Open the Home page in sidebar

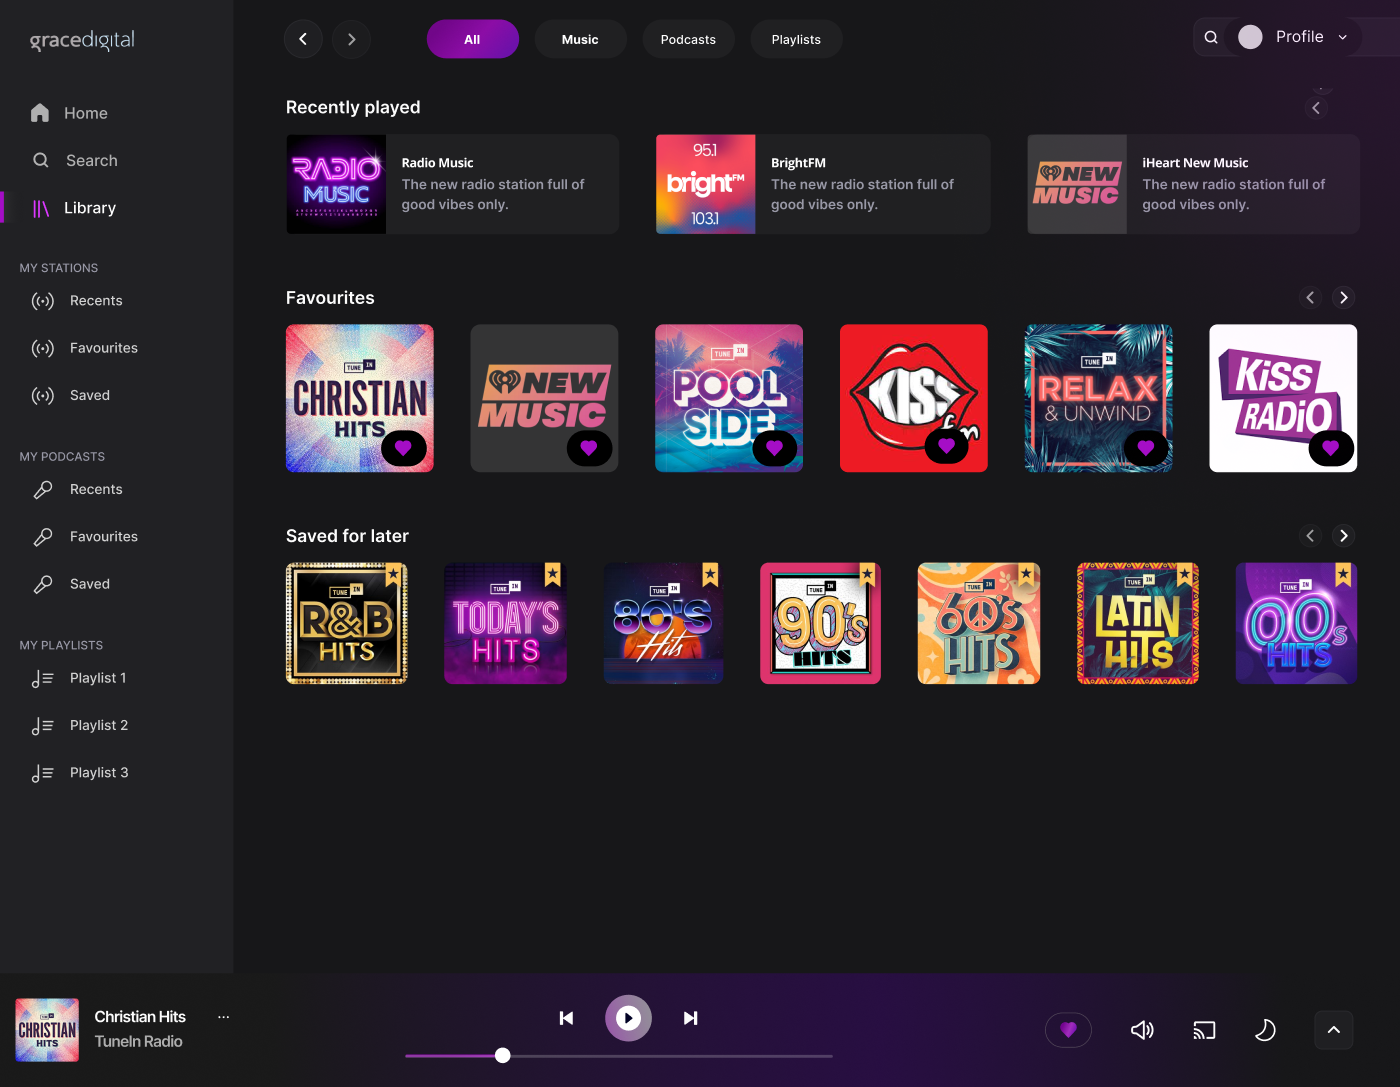70,113
